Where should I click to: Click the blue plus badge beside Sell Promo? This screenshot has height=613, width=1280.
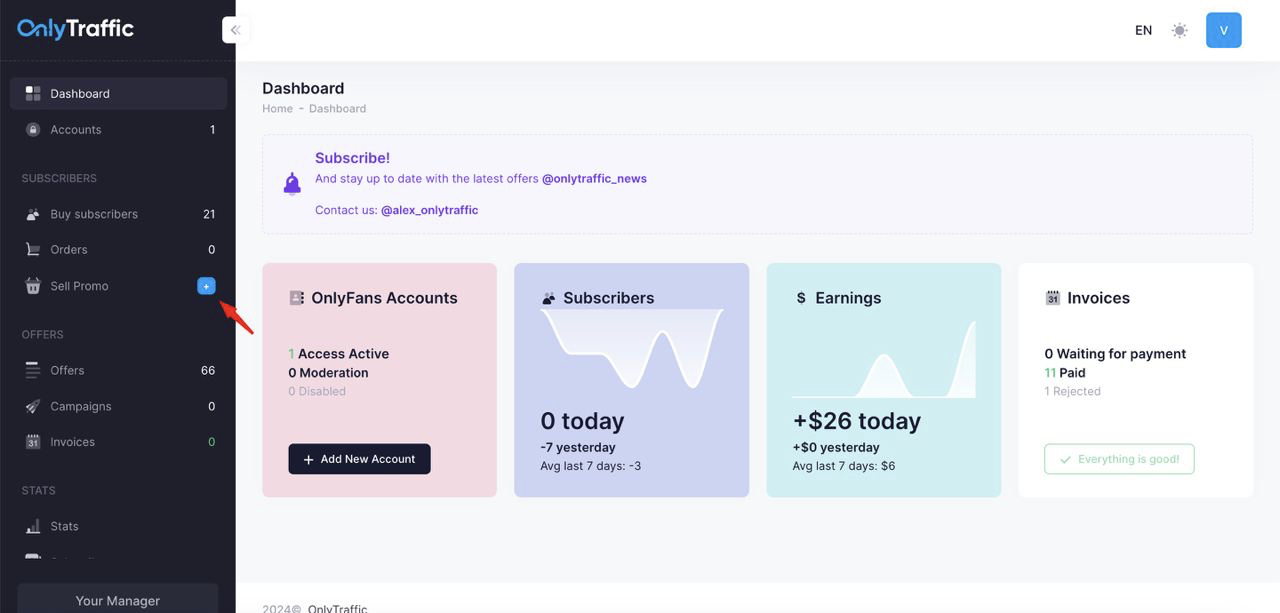[x=206, y=286]
